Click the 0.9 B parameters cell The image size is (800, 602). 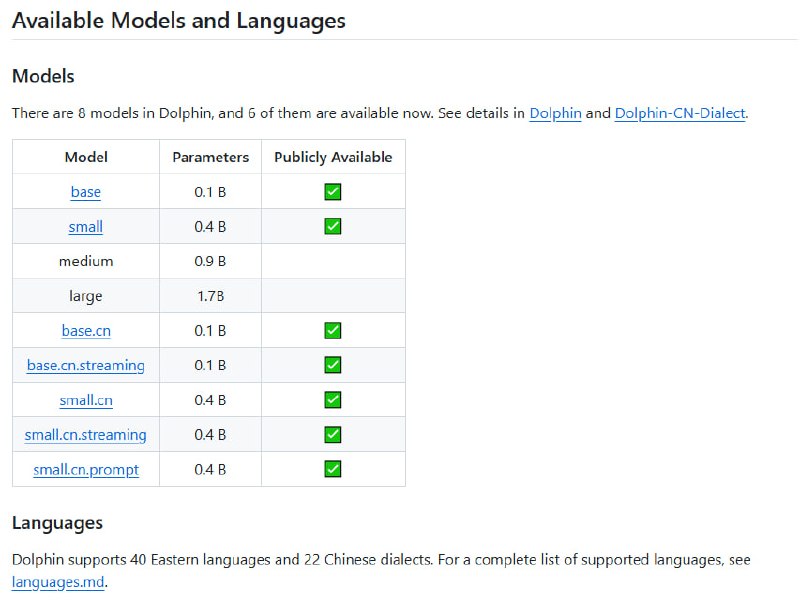pos(210,261)
